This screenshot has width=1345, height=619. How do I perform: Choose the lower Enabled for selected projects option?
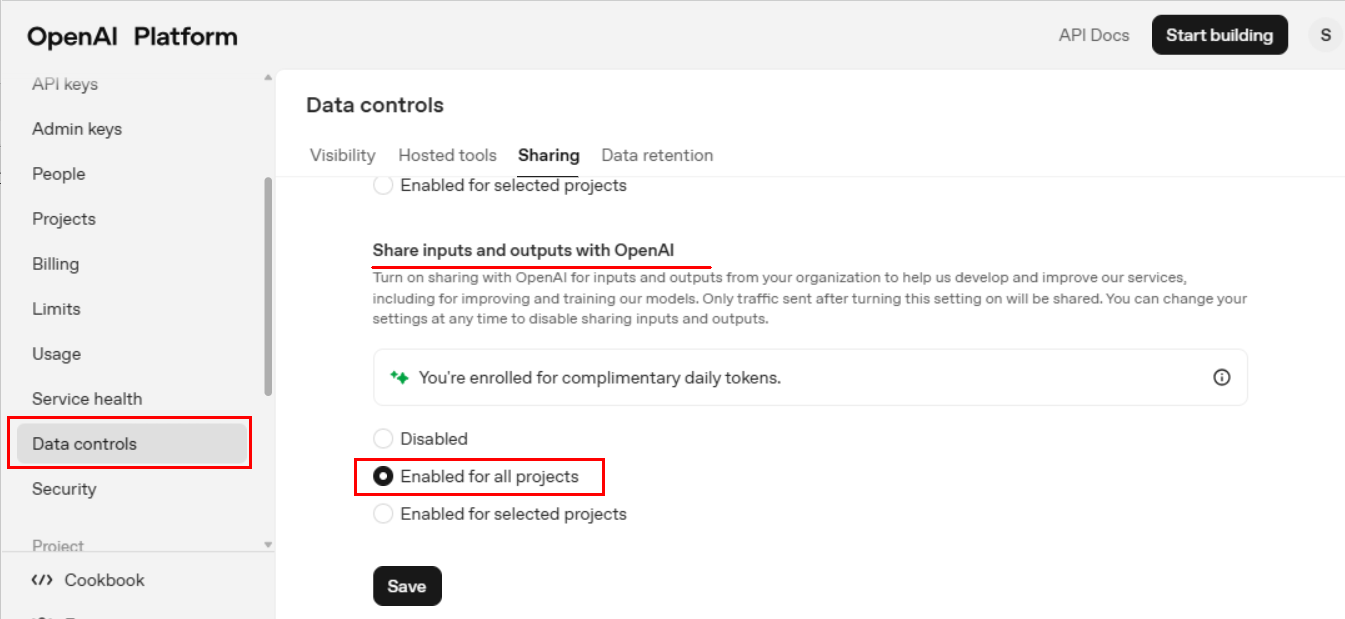click(x=383, y=514)
